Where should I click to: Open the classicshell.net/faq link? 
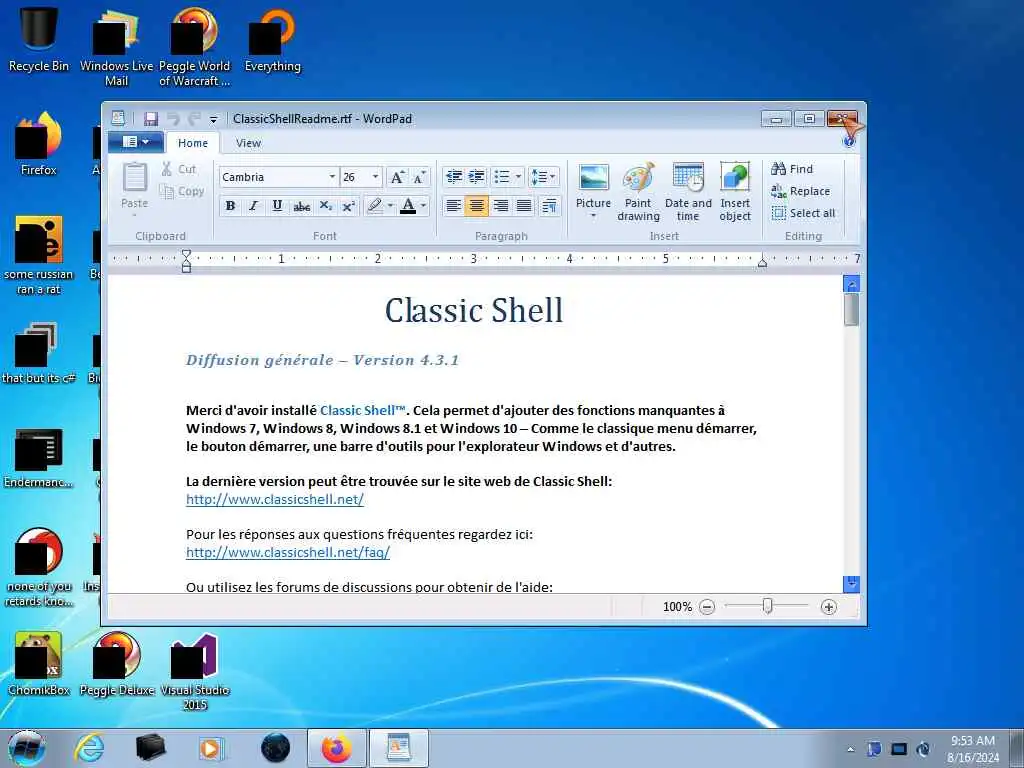(x=287, y=552)
